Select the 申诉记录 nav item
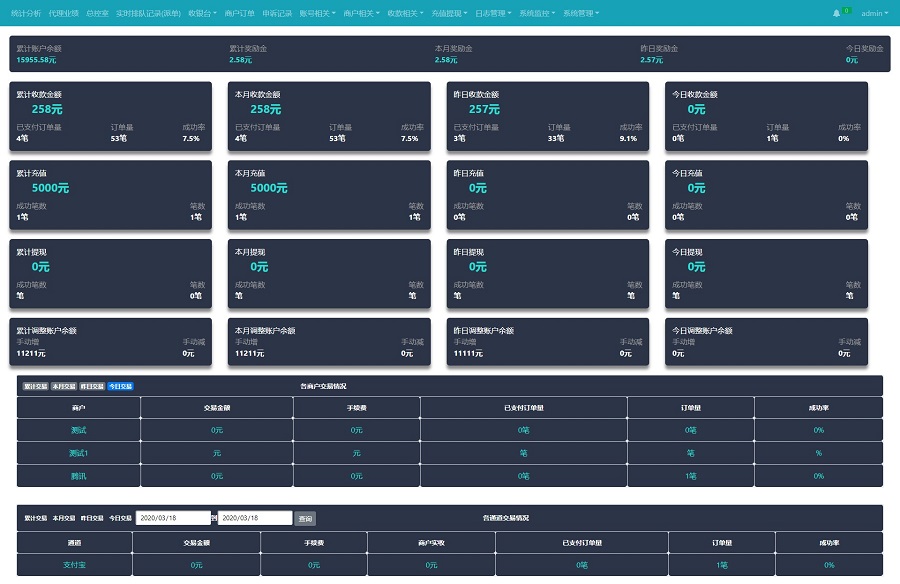This screenshot has width=900, height=584. pyautogui.click(x=277, y=13)
